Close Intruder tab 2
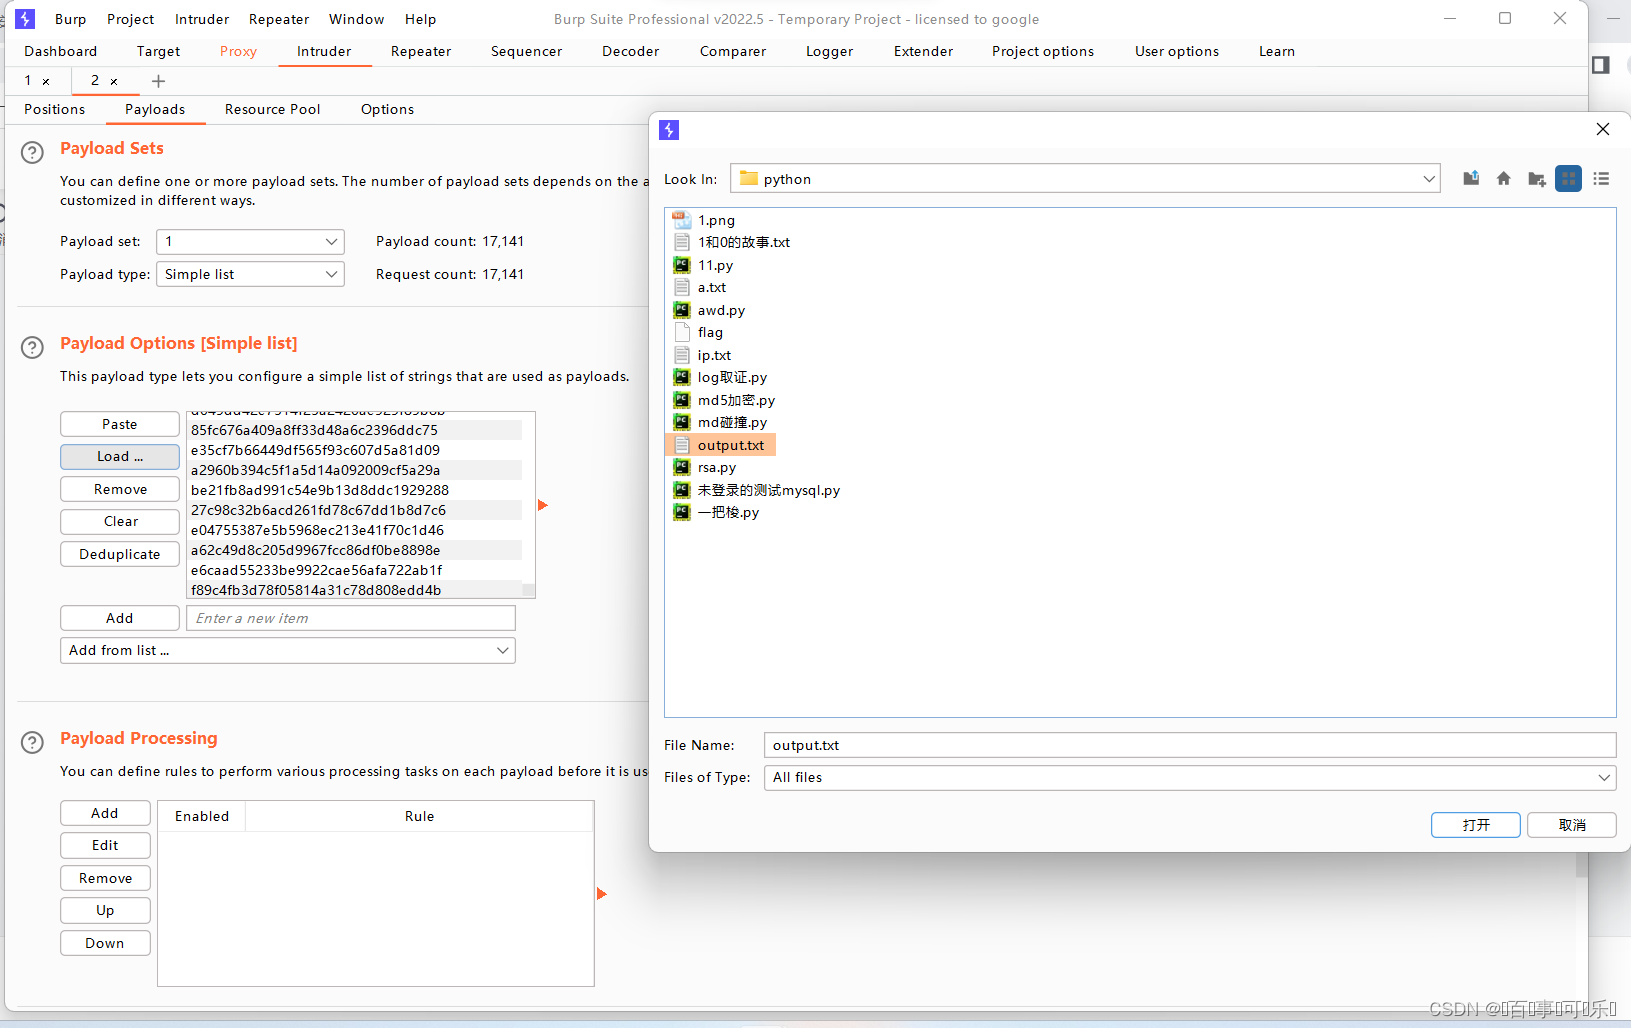 click(114, 81)
